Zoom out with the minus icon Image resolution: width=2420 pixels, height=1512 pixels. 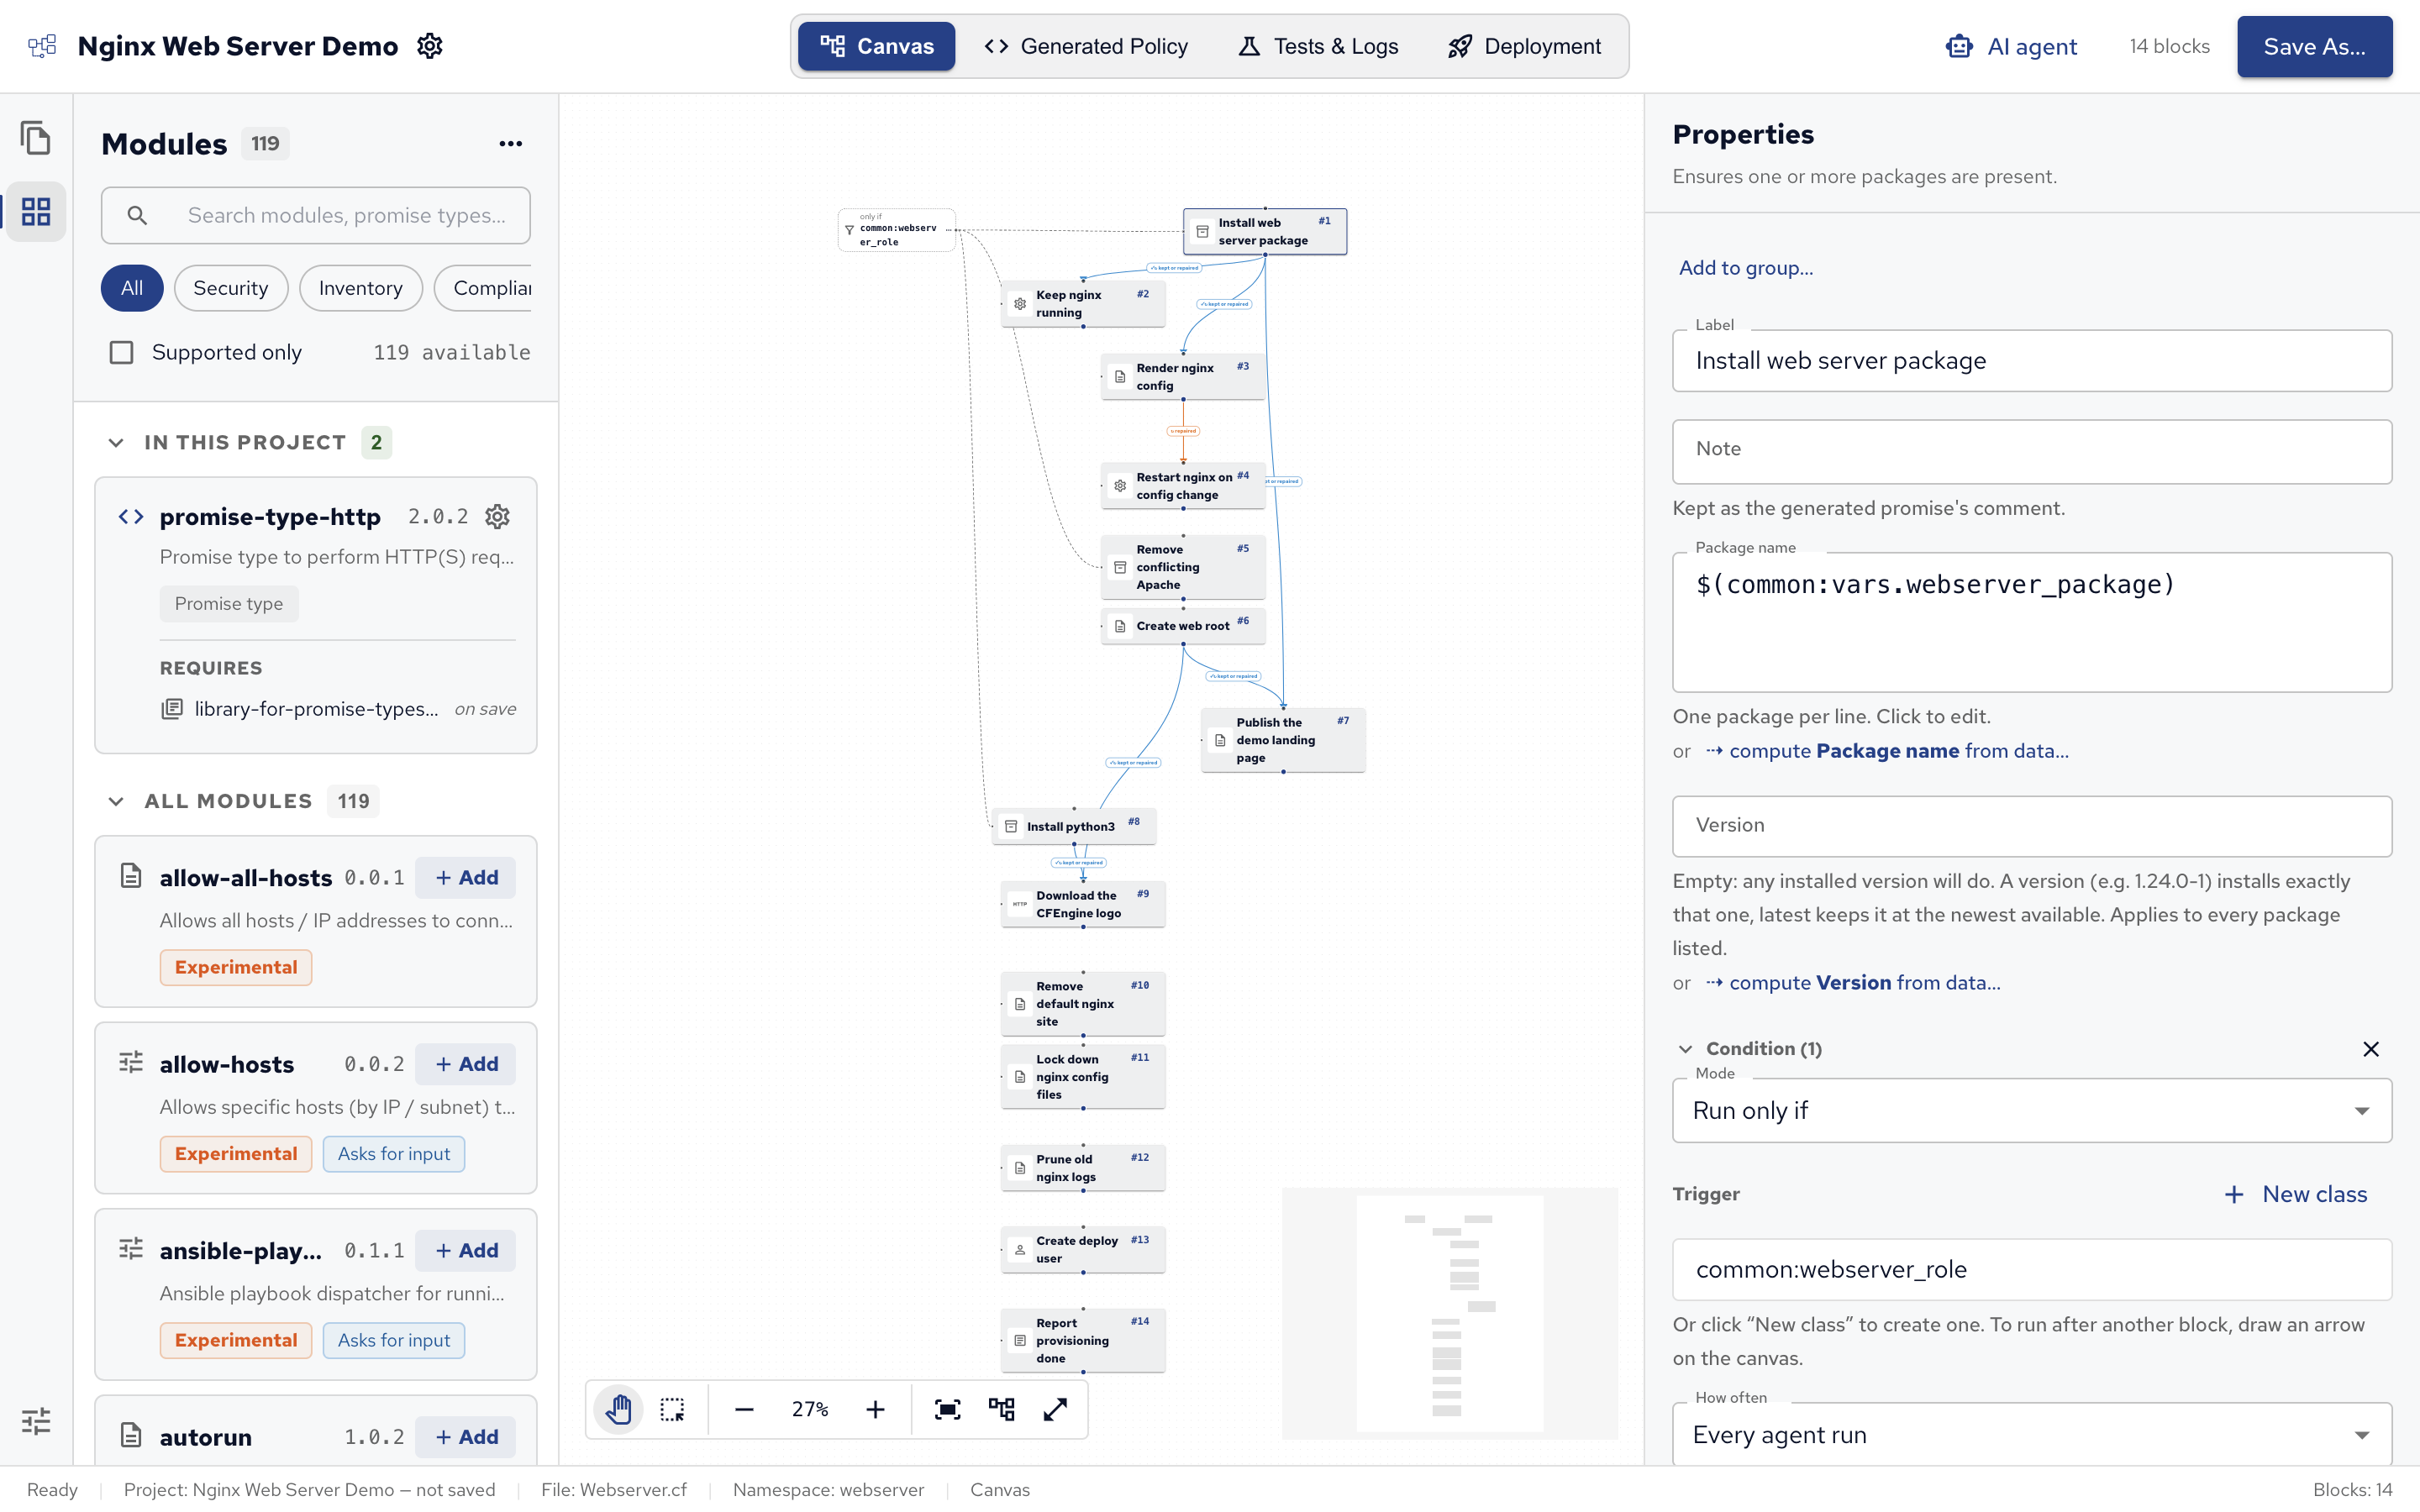click(744, 1409)
